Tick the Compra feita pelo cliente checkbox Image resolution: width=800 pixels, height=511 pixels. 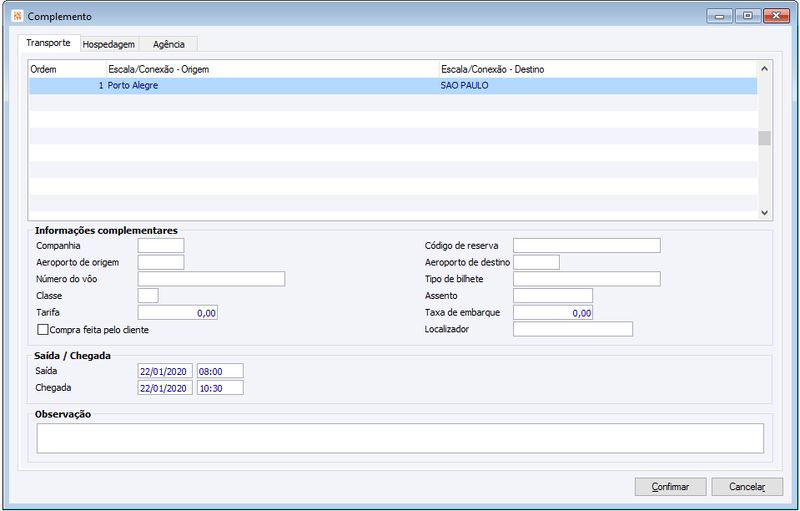click(x=43, y=330)
